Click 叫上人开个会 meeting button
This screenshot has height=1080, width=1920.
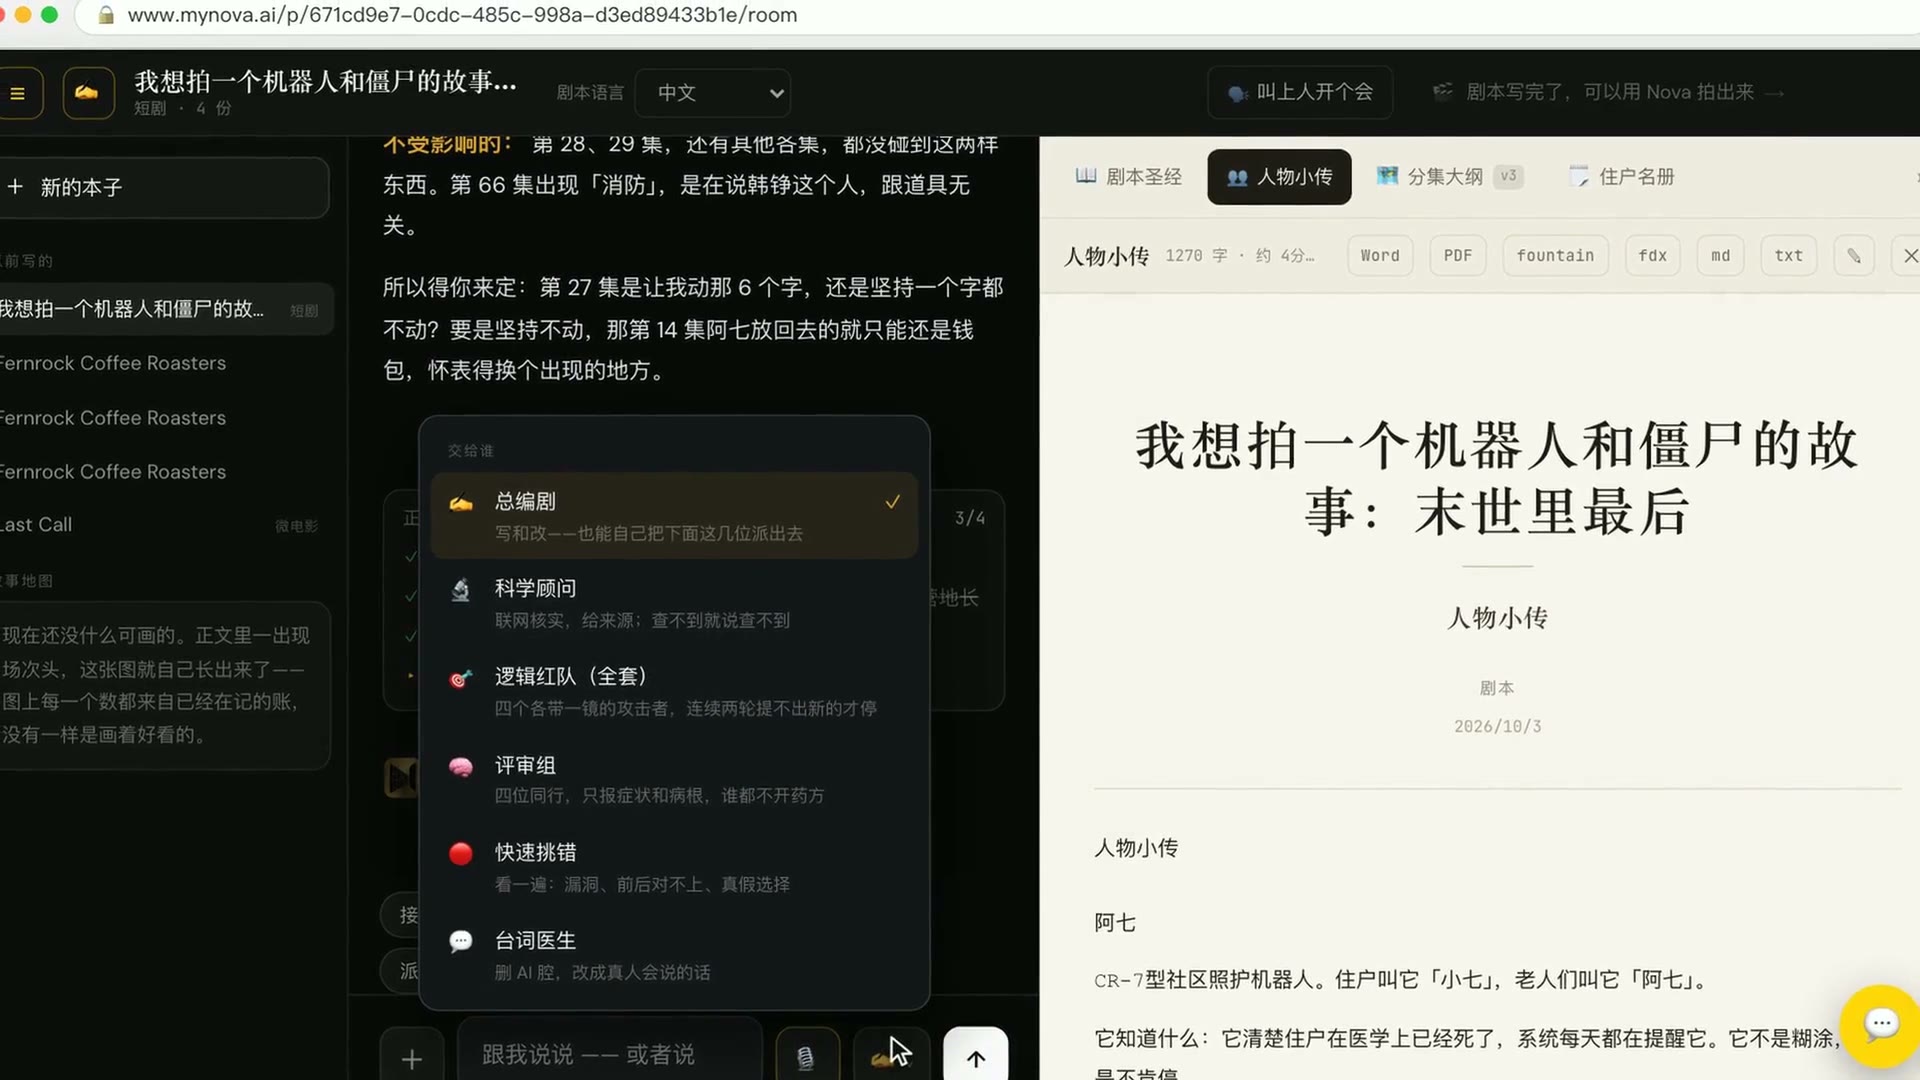pos(1300,93)
